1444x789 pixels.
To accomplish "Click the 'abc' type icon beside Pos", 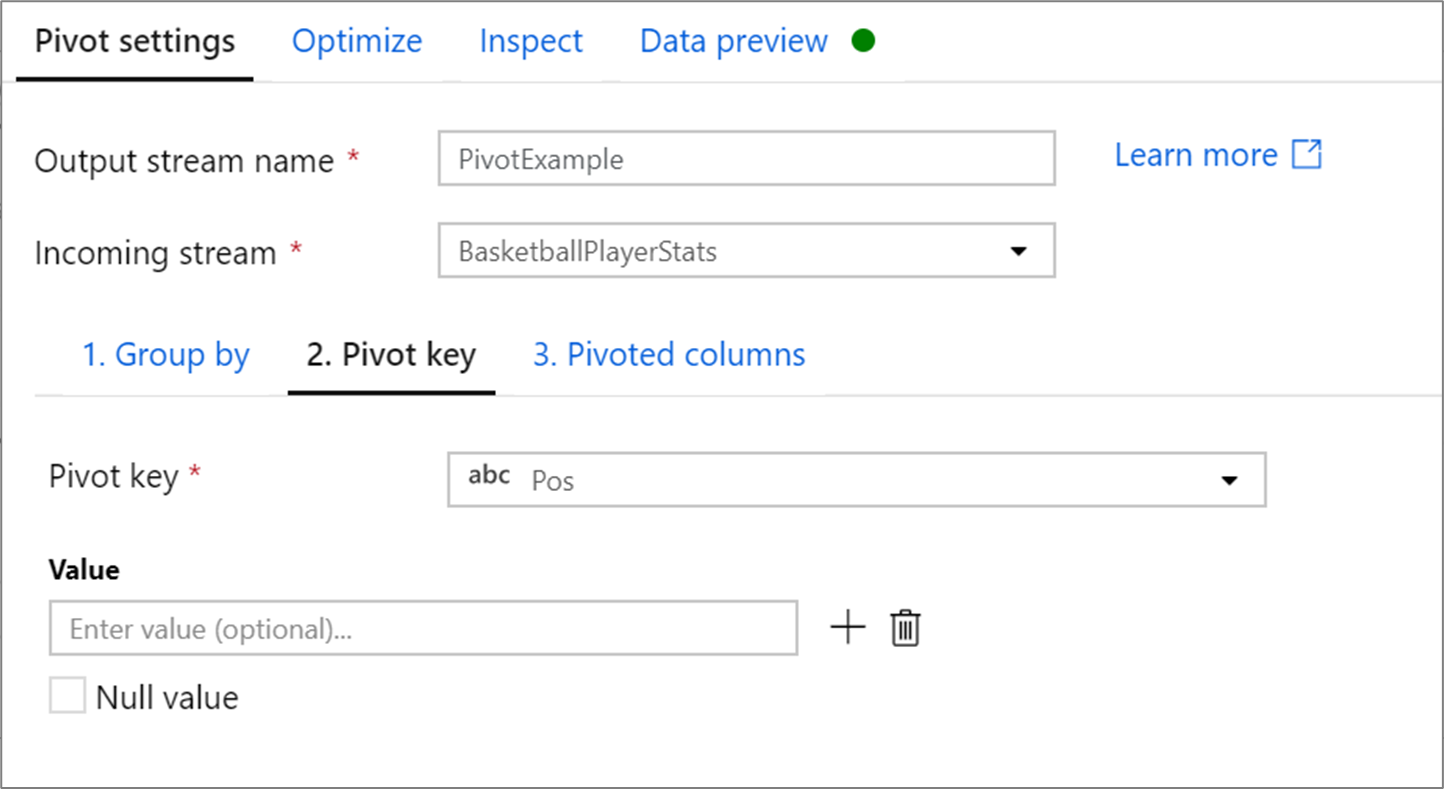I will point(487,477).
